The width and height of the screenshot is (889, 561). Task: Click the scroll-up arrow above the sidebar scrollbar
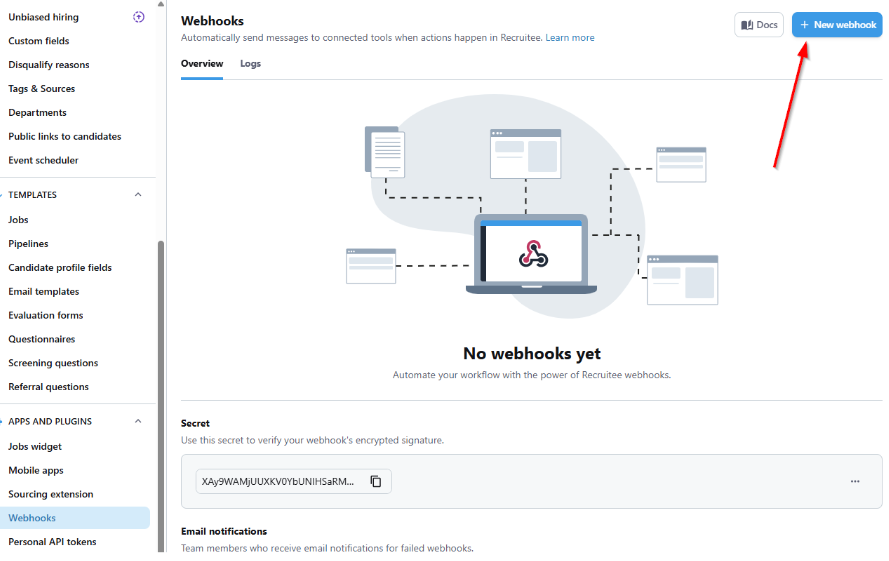[161, 4]
